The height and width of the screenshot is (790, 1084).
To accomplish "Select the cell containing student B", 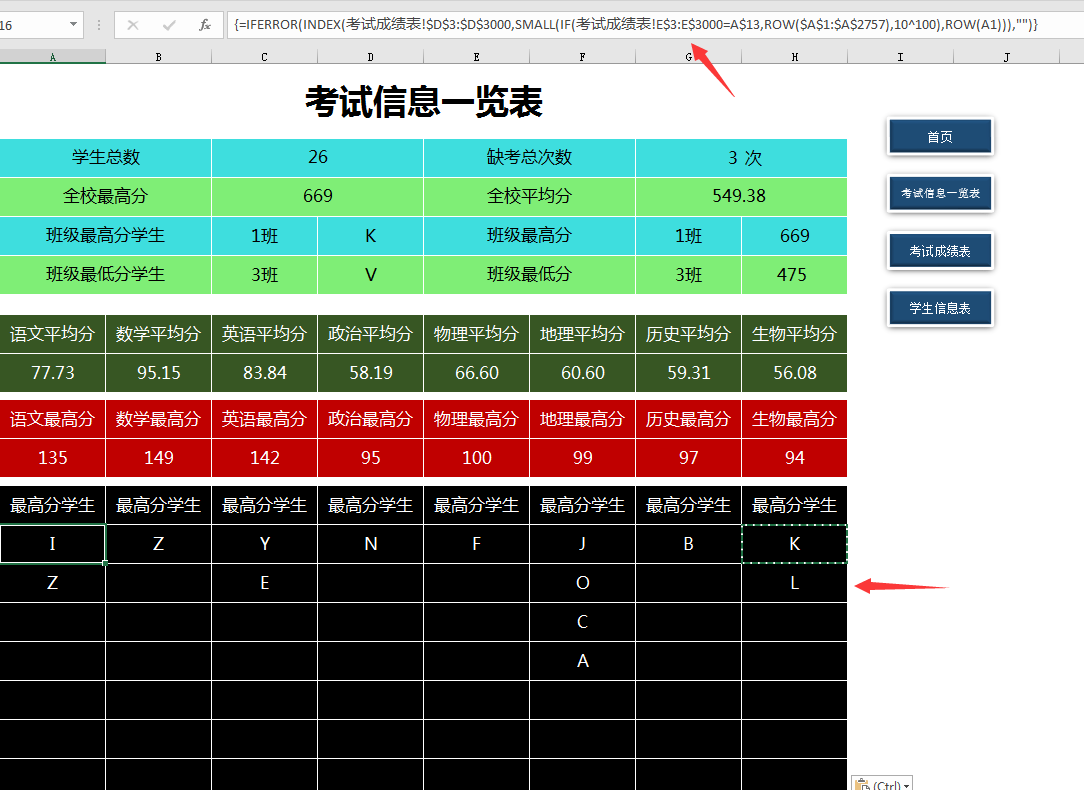I will pos(689,544).
